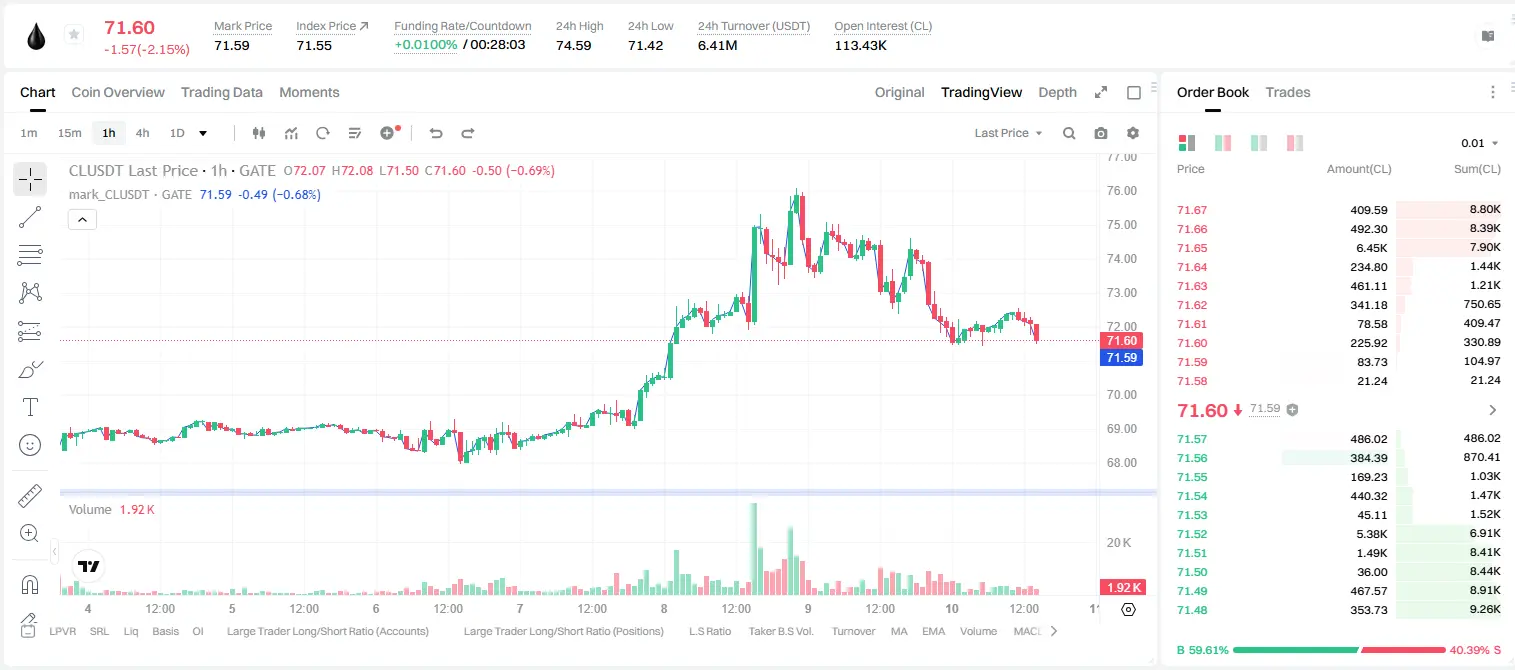Open the Last Price dropdown

[1008, 133]
